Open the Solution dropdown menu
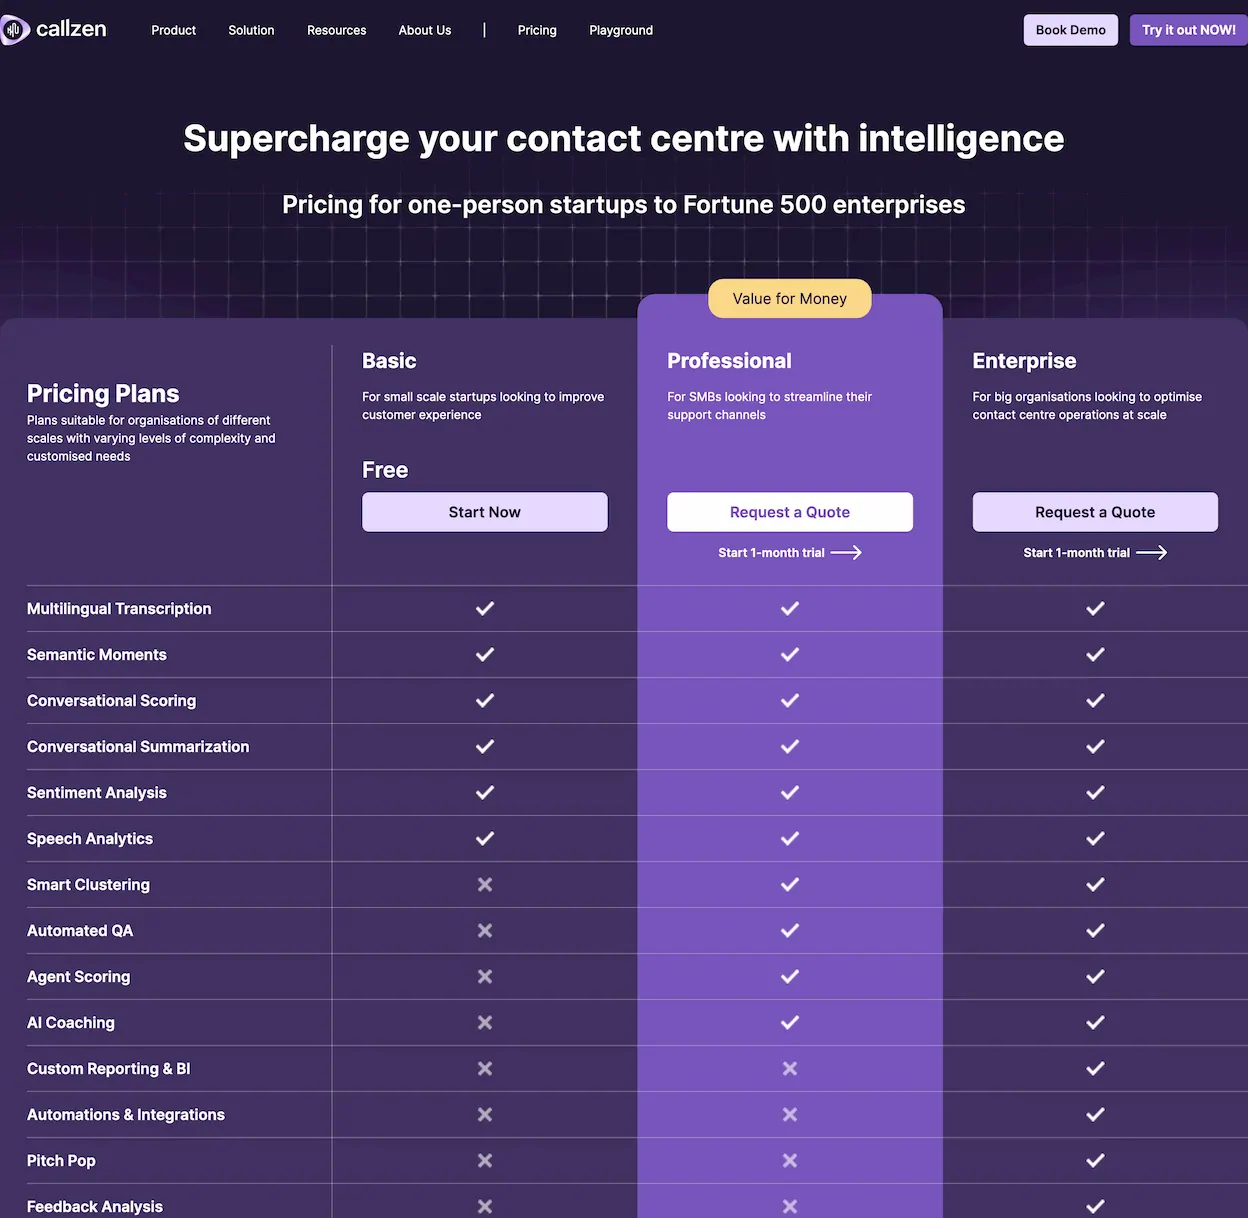This screenshot has height=1218, width=1248. pos(250,30)
